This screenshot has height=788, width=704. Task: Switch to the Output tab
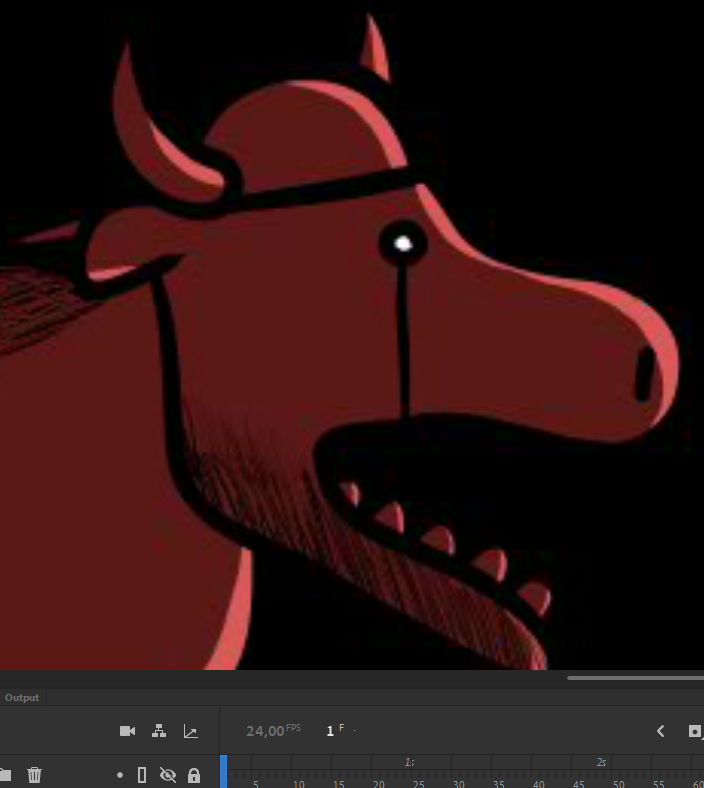point(22,698)
